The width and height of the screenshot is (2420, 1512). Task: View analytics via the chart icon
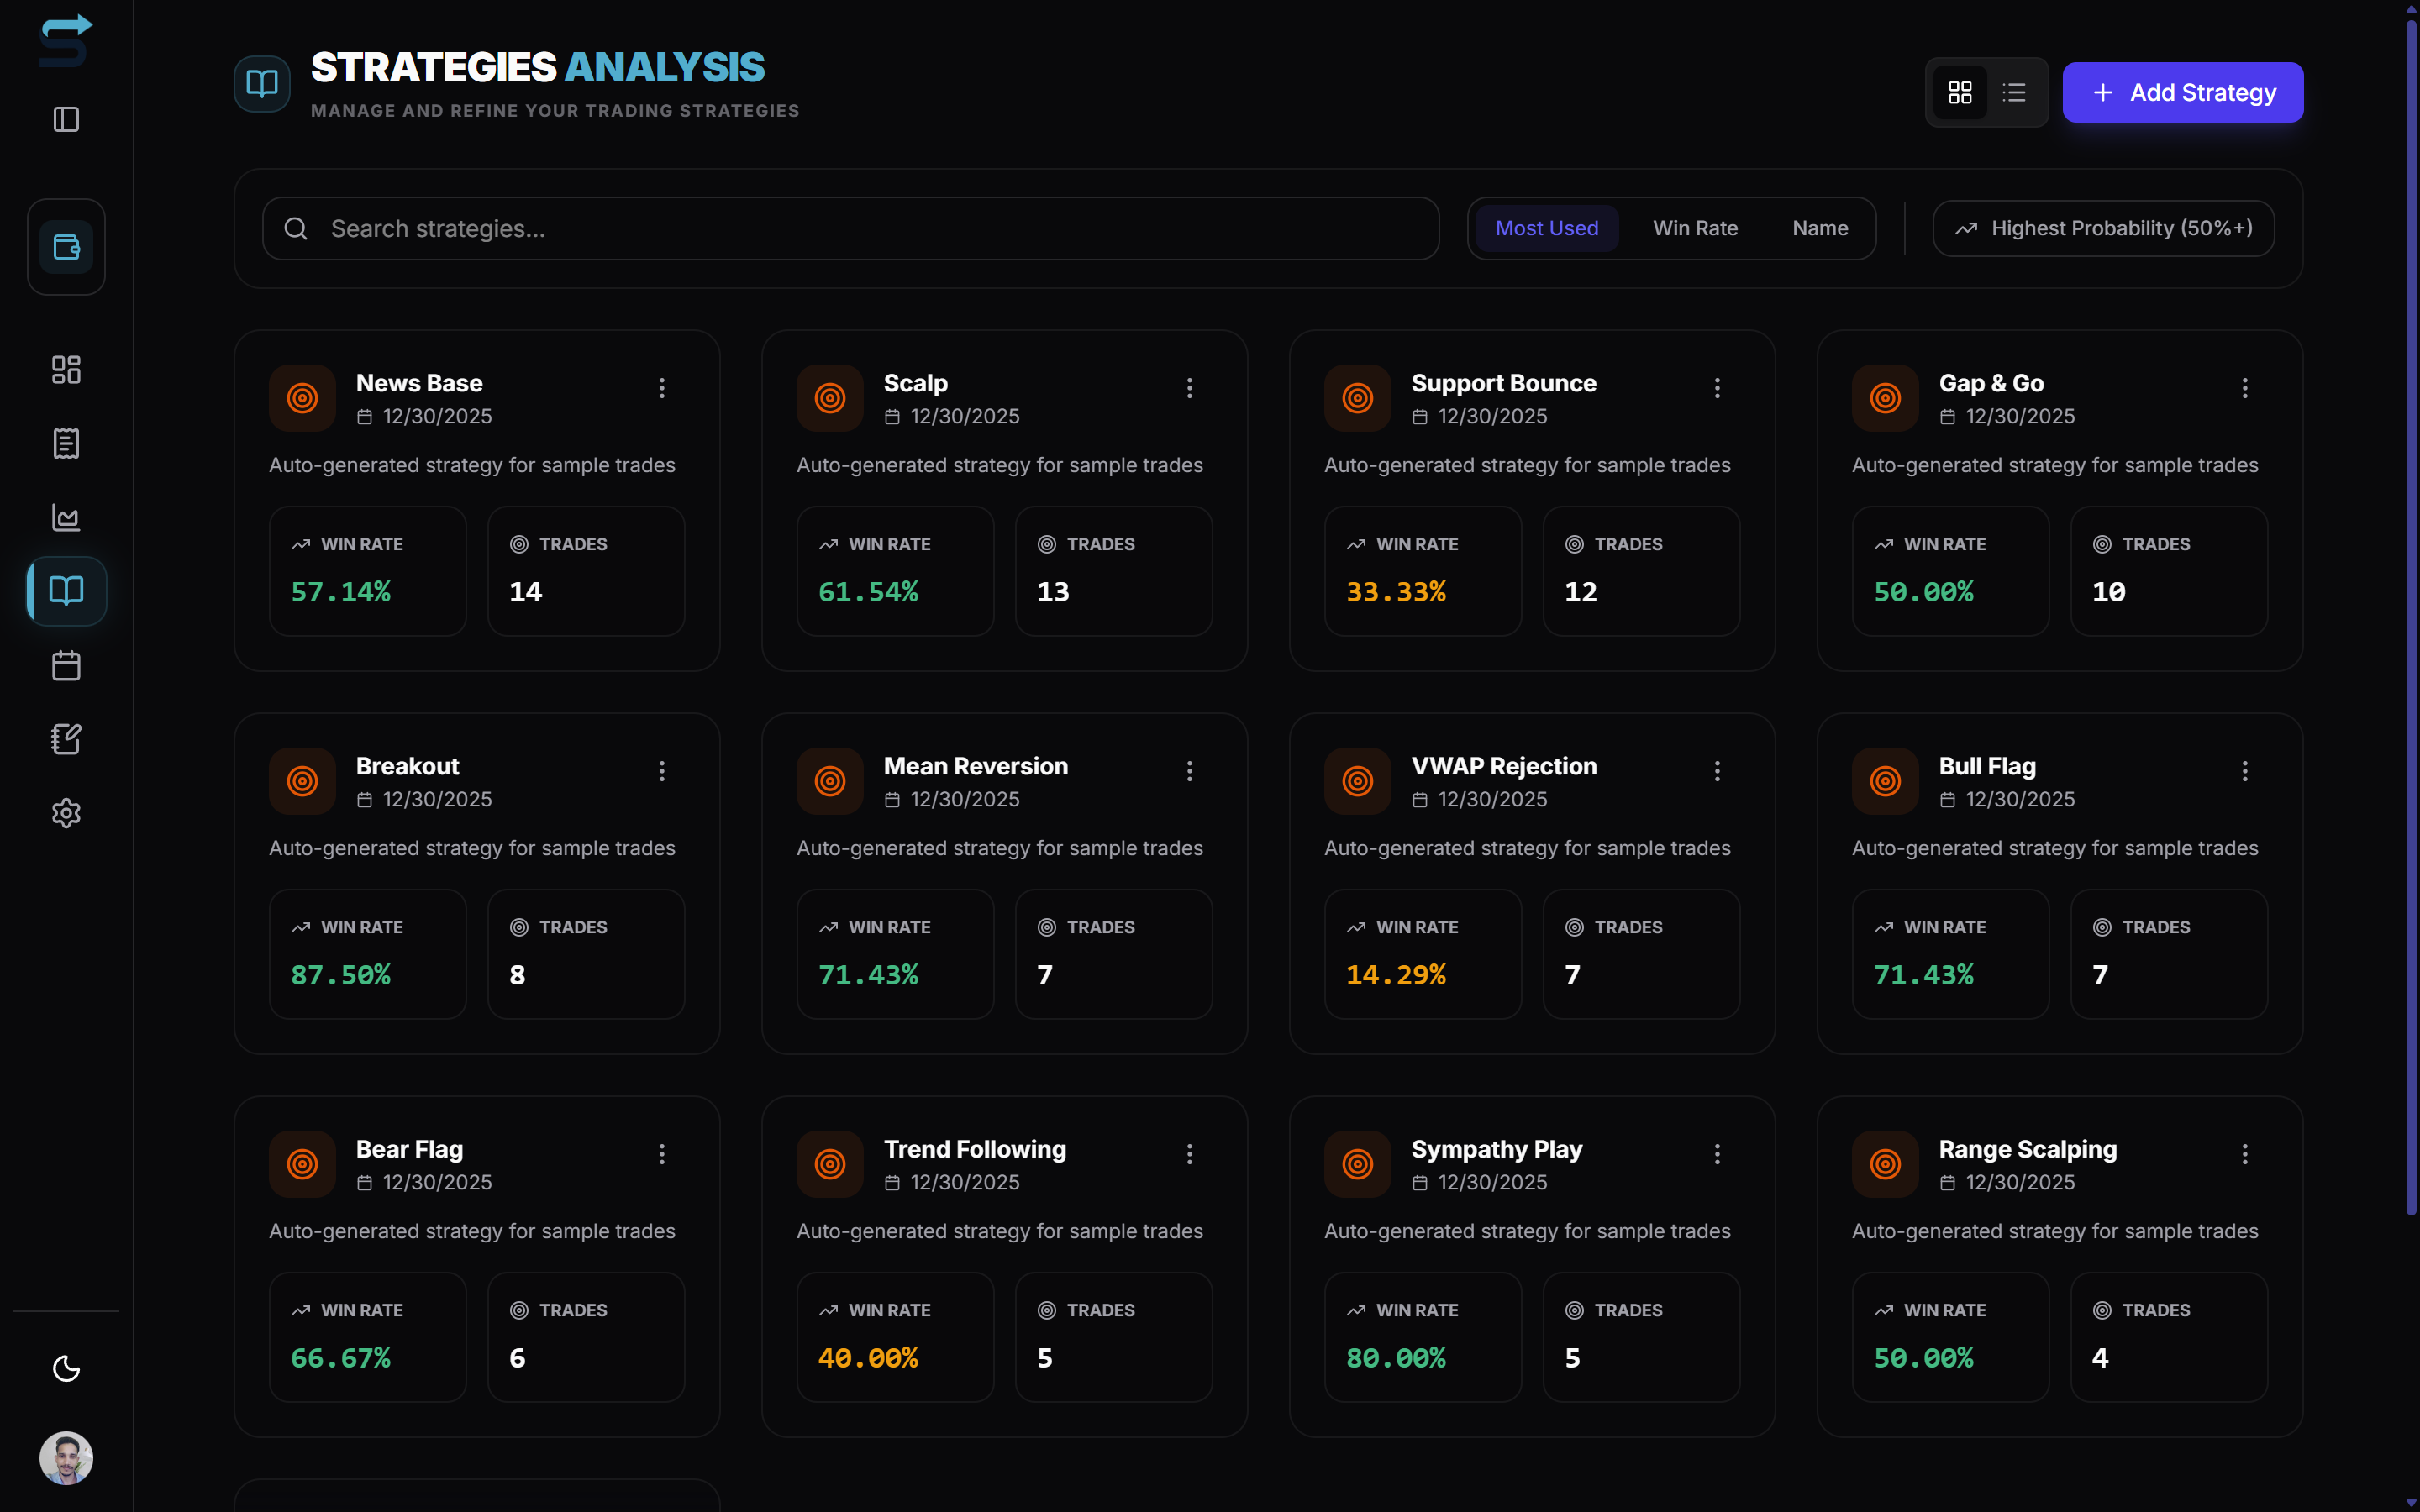click(66, 517)
